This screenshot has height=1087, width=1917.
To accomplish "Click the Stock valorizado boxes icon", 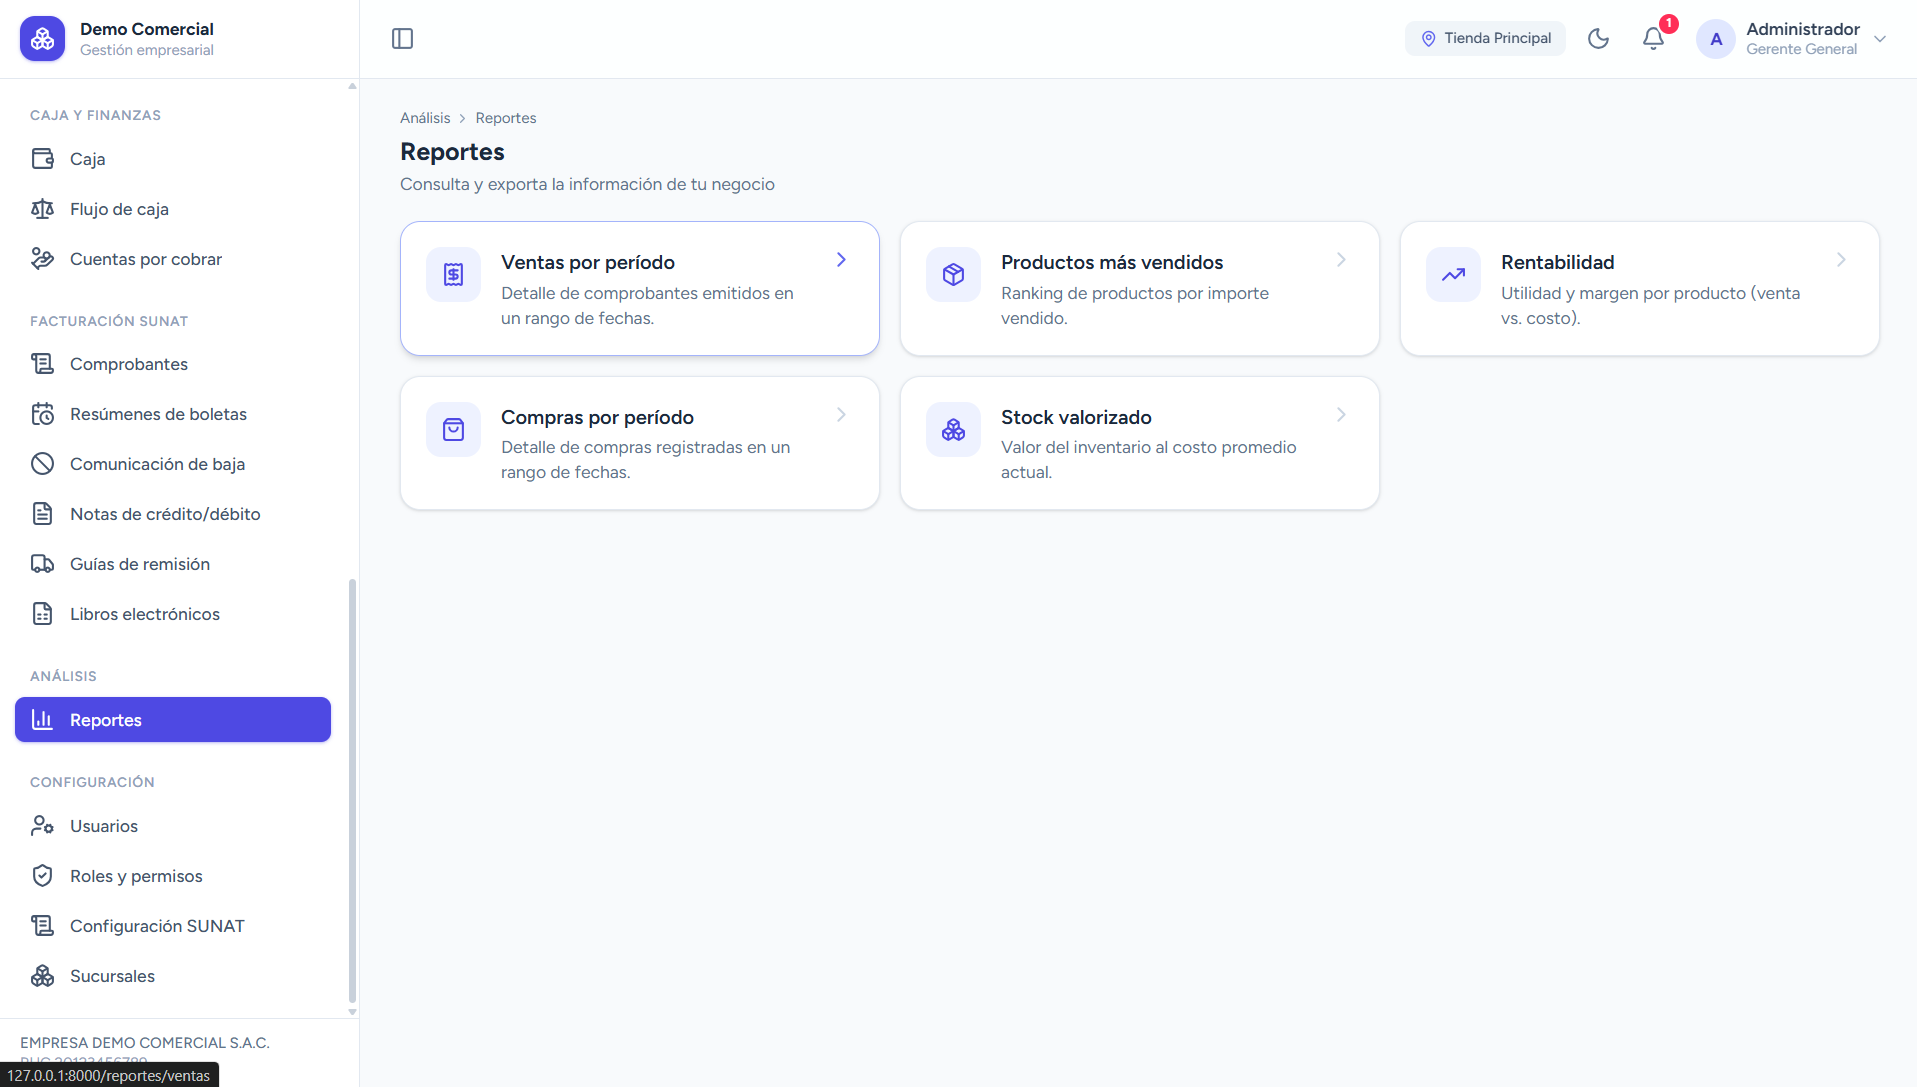I will click(953, 429).
